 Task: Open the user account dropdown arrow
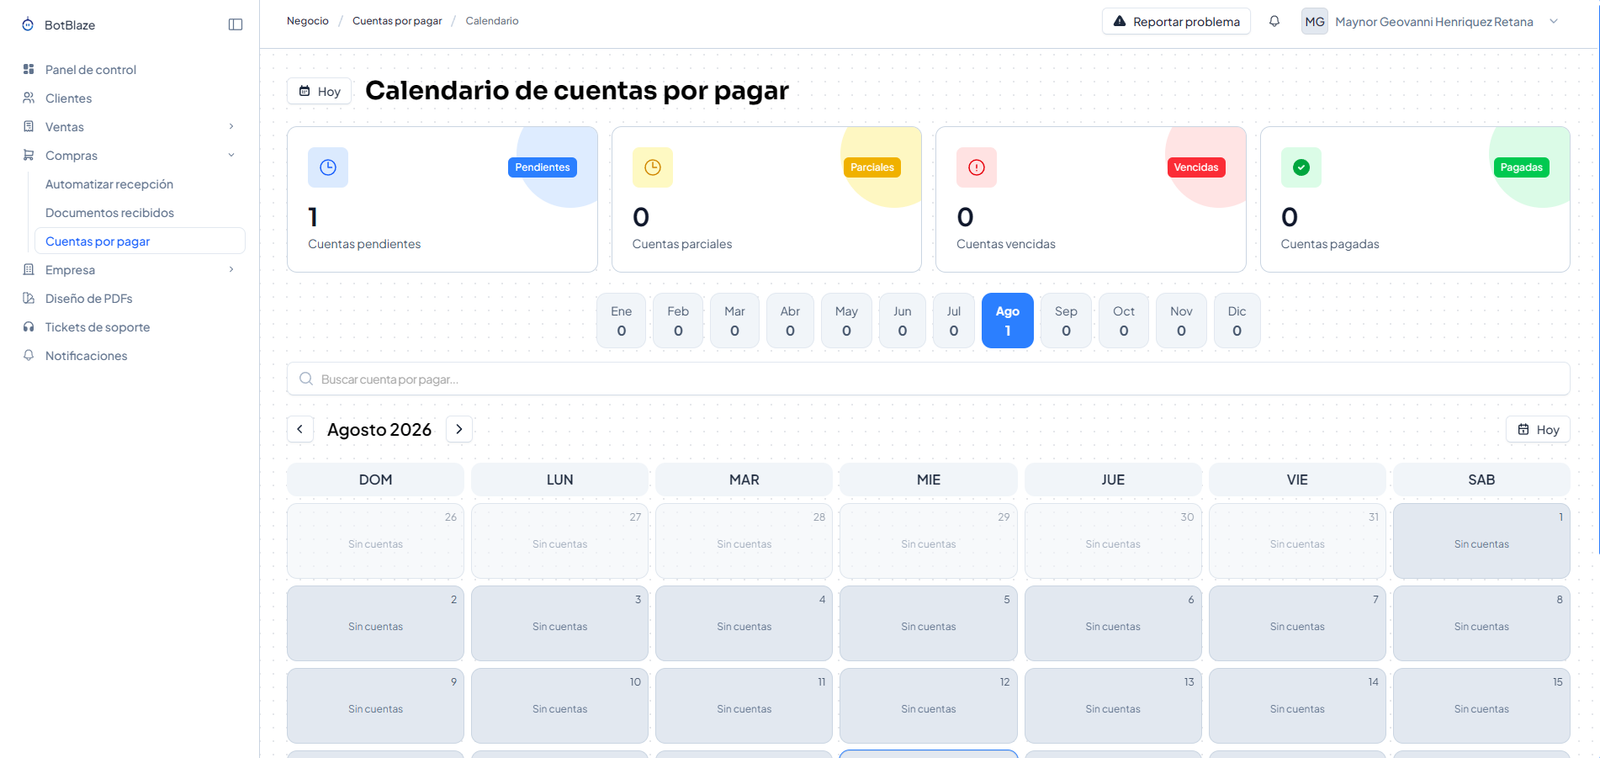tap(1553, 21)
